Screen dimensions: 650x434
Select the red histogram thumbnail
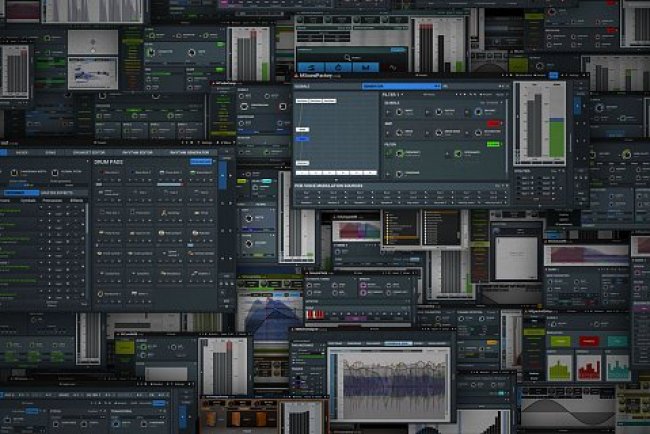tap(589, 368)
